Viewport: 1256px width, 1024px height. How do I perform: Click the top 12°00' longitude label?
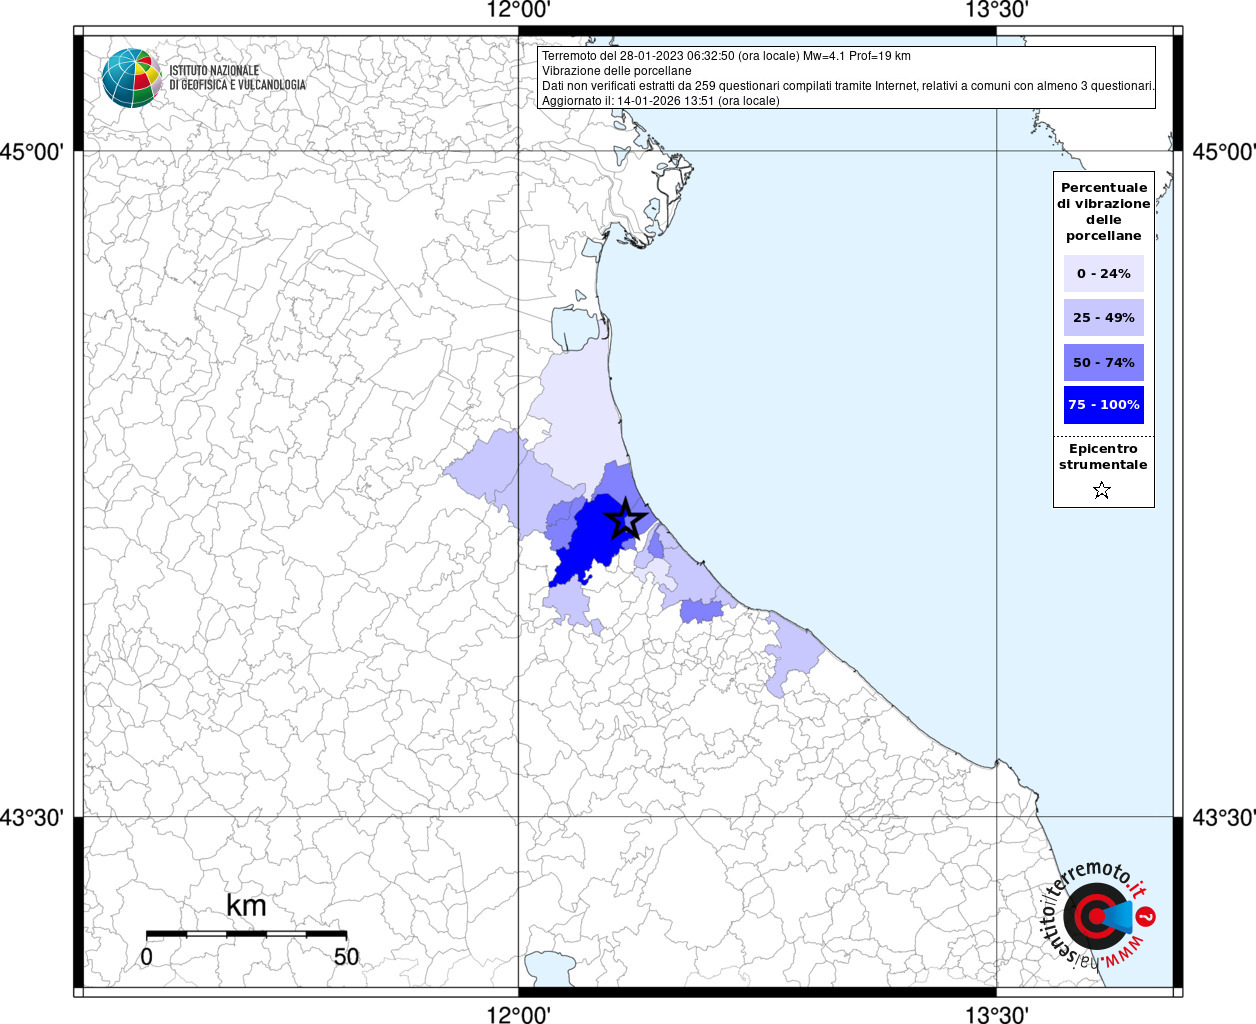click(x=518, y=11)
